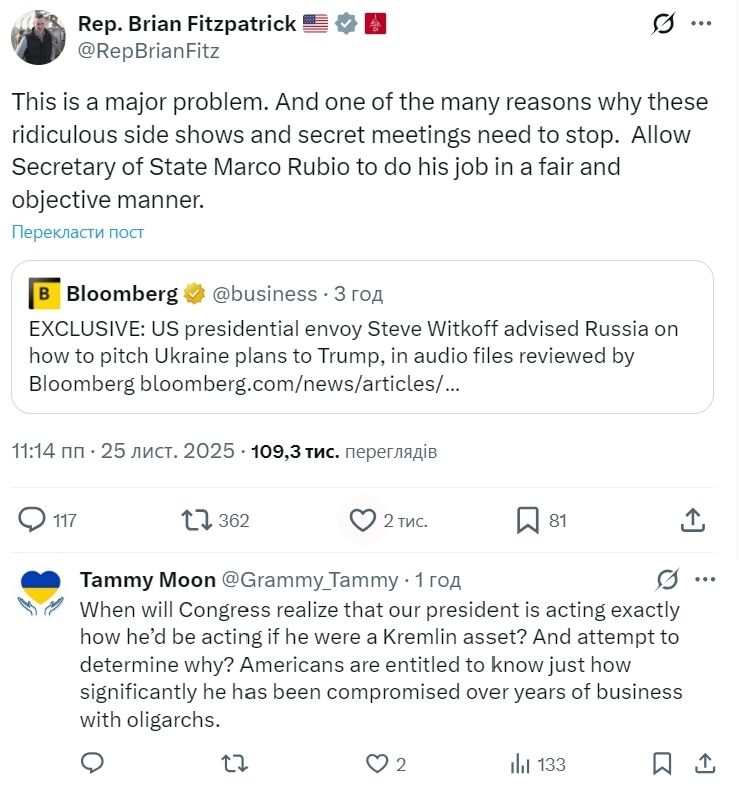This screenshot has height=789, width=739.
Task: Open more options on Tammy Moon's reply
Action: click(705, 580)
